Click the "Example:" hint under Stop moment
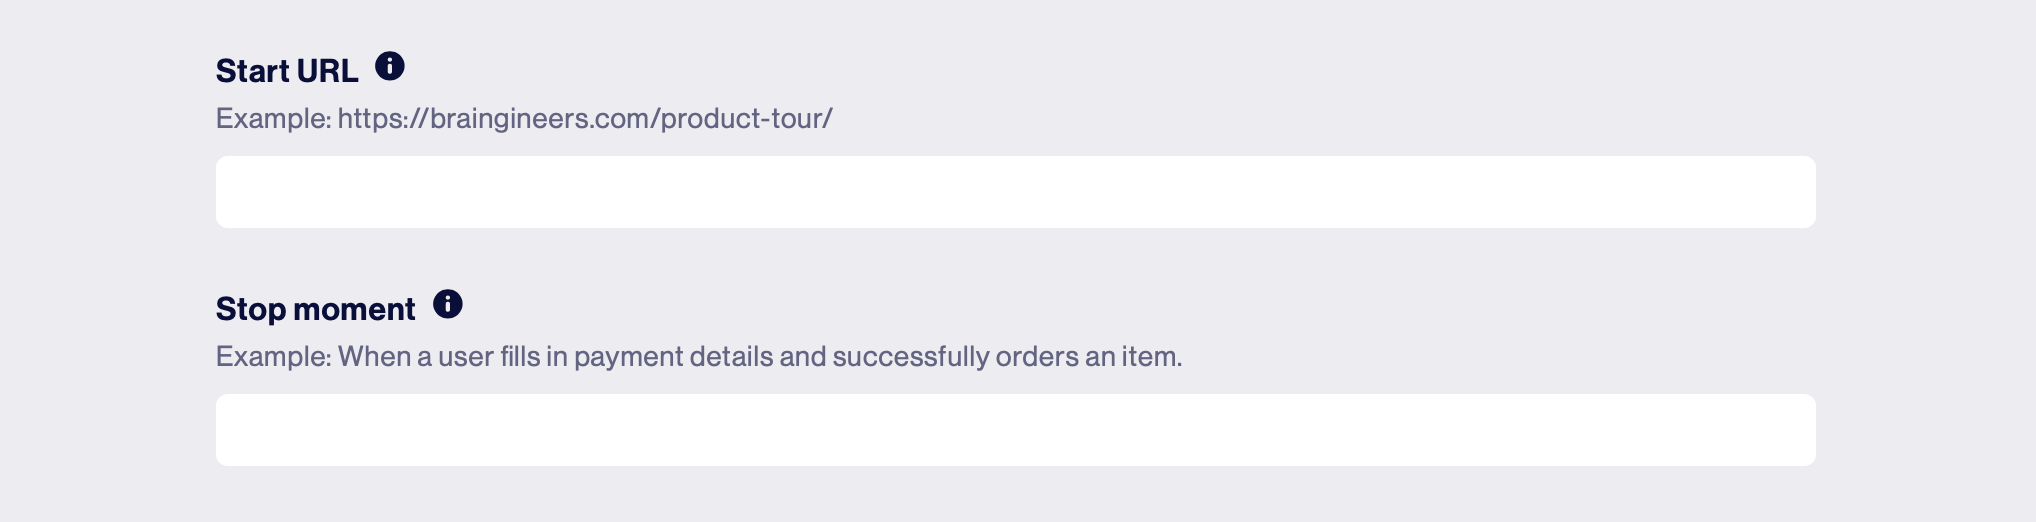The width and height of the screenshot is (2036, 522). 273,356
